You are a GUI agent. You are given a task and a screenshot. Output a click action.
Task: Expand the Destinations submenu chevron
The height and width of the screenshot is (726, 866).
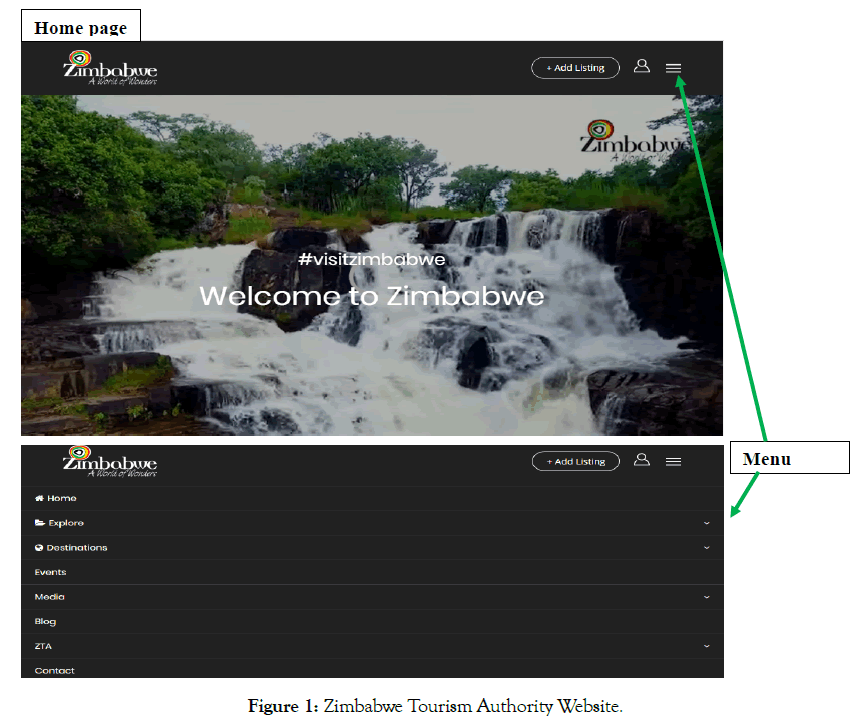point(706,548)
